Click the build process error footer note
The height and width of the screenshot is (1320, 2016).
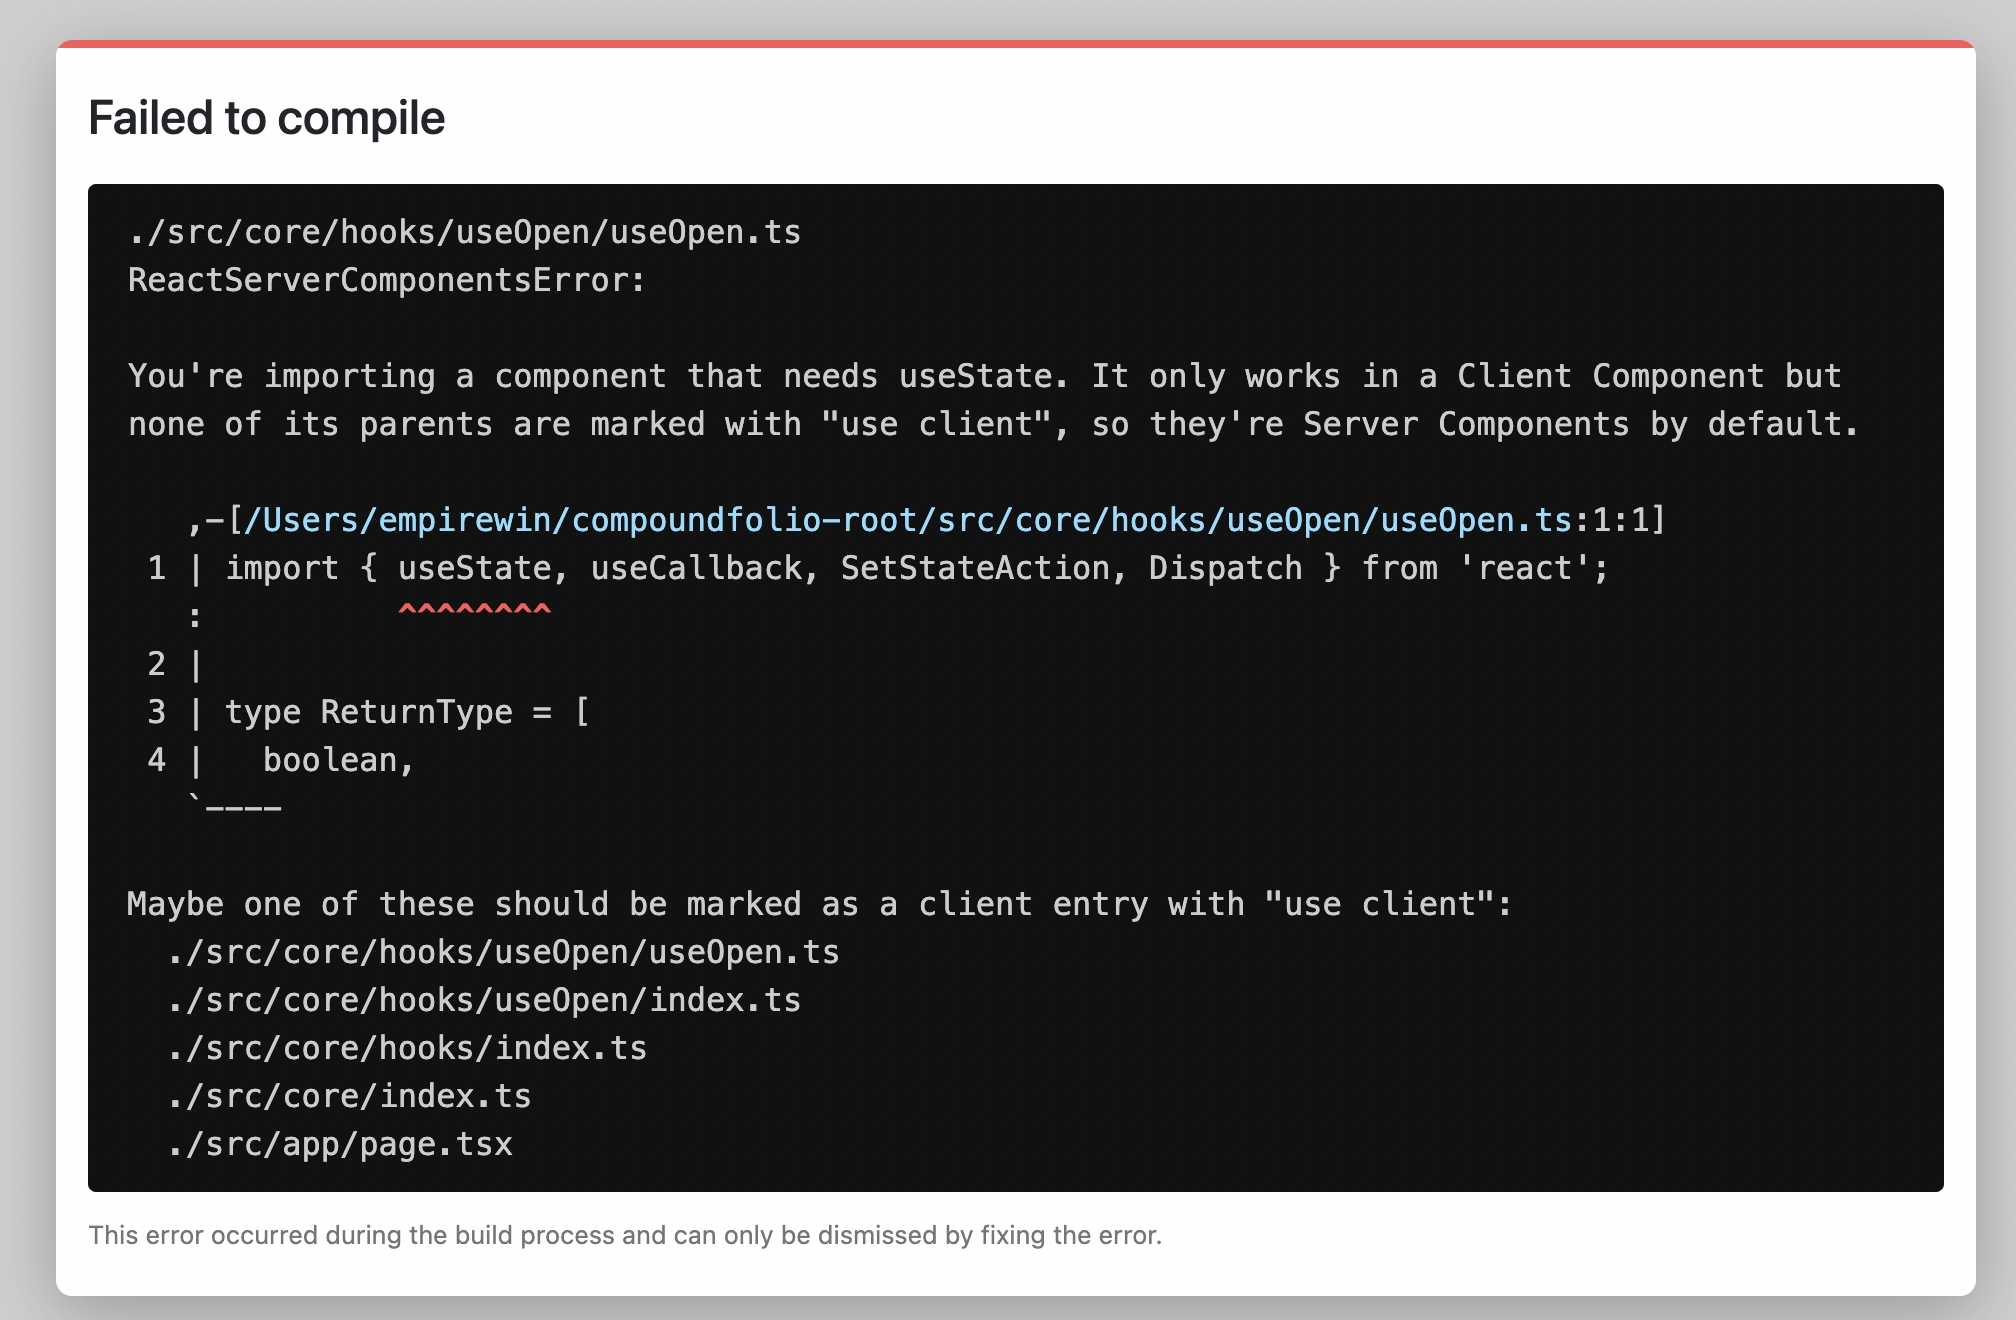[625, 1235]
